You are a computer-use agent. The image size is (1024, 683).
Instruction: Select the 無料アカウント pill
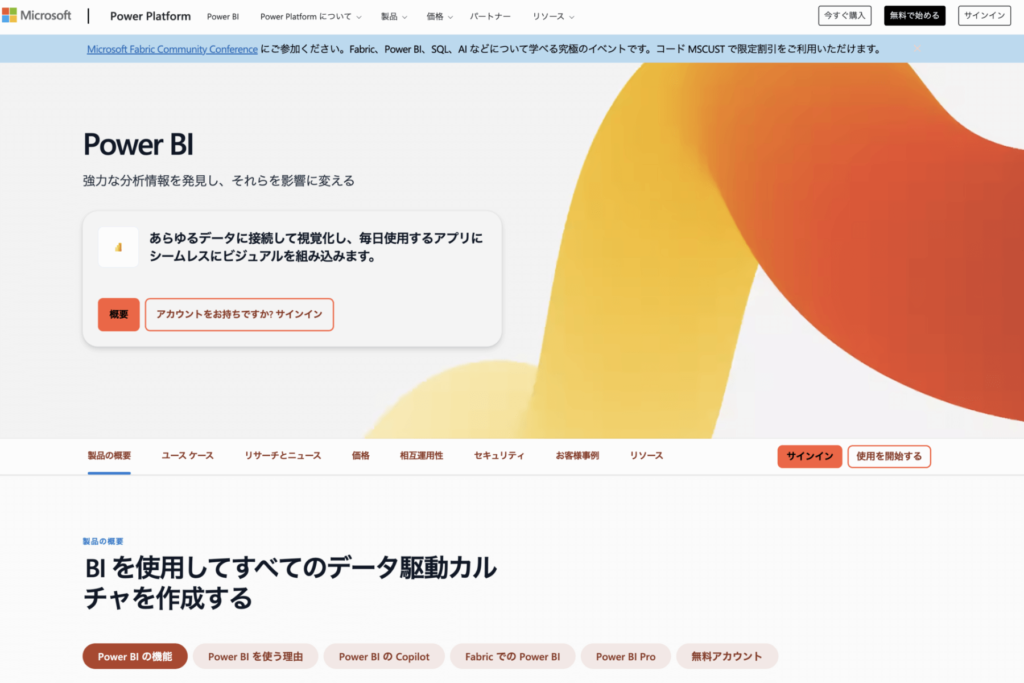tap(727, 657)
